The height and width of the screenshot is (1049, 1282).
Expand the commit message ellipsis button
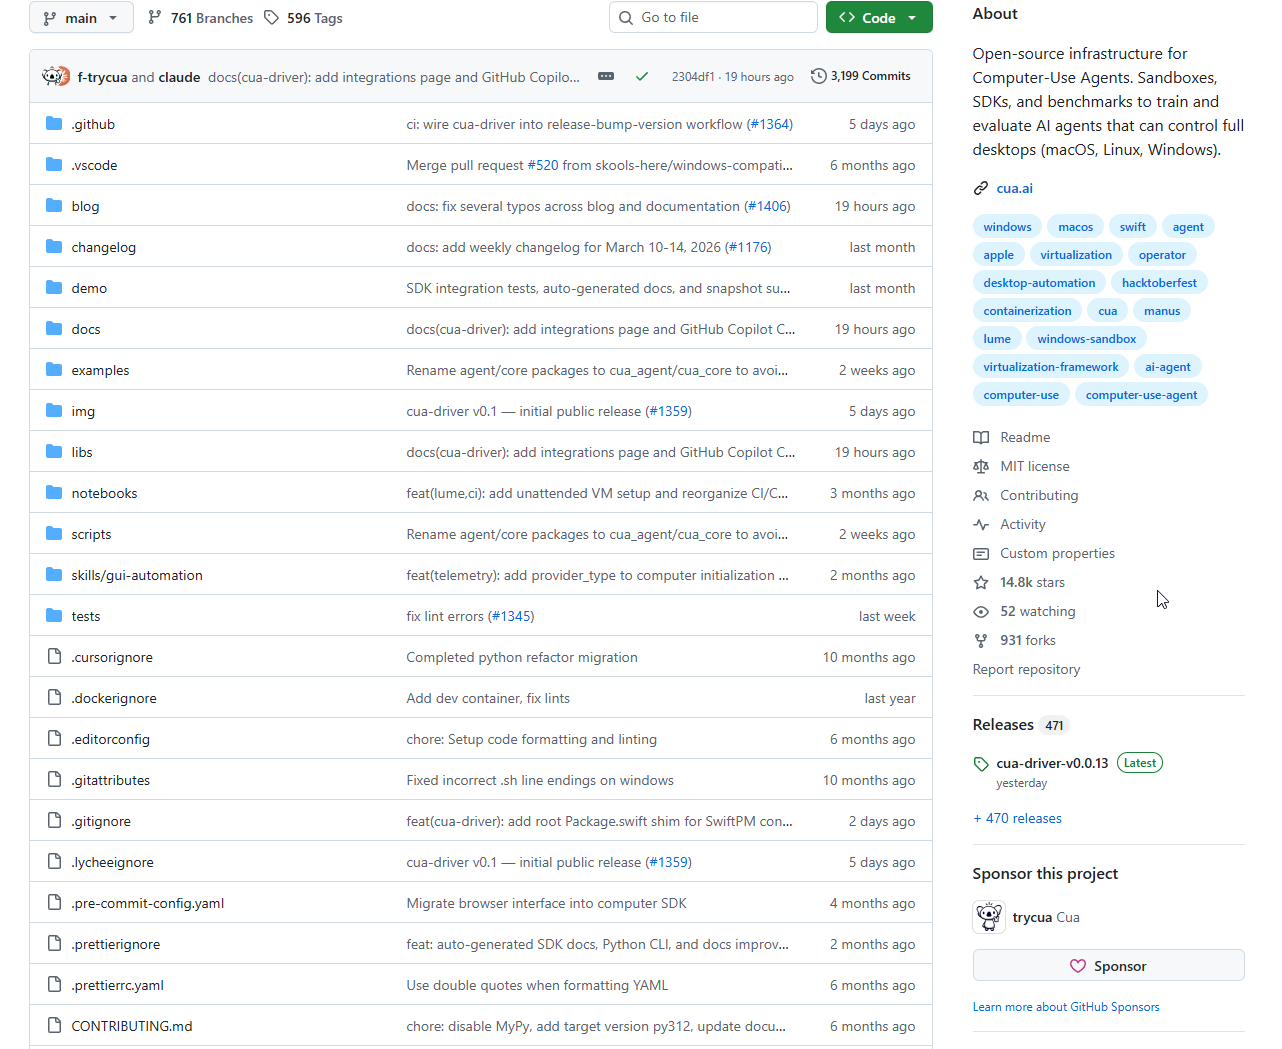click(606, 76)
